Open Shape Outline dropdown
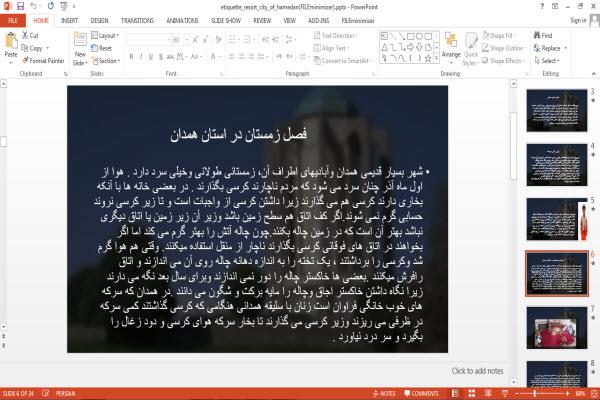600x400 pixels. click(504, 48)
